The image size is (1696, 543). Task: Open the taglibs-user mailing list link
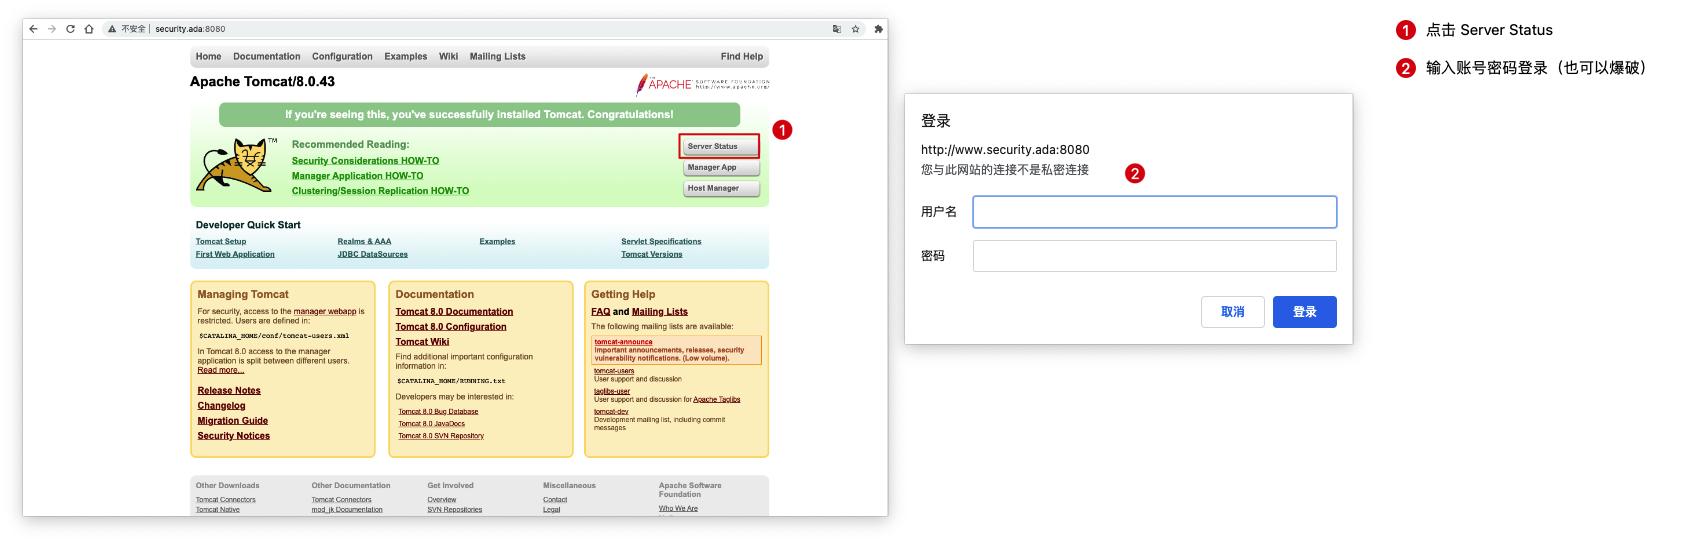(612, 392)
